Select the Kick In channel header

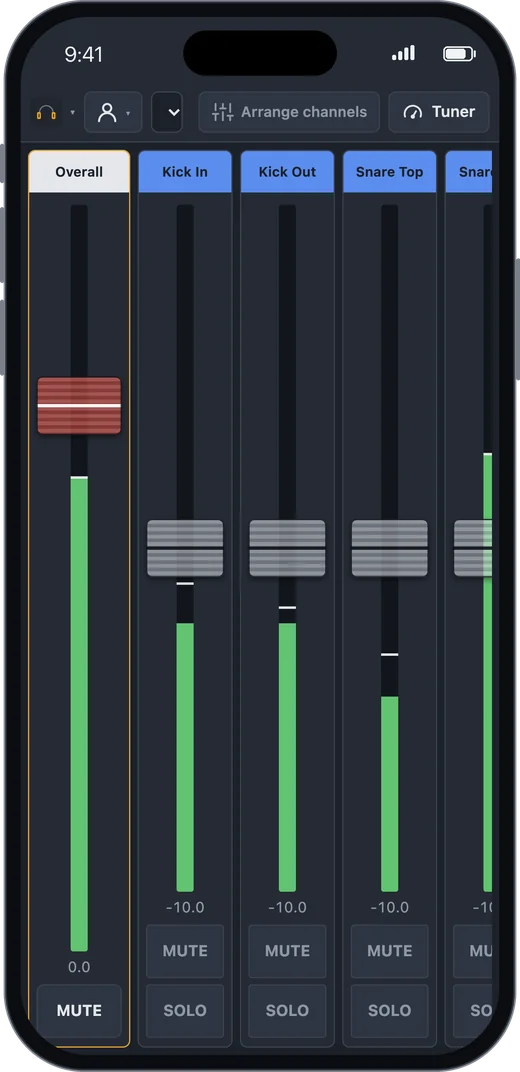185,172
